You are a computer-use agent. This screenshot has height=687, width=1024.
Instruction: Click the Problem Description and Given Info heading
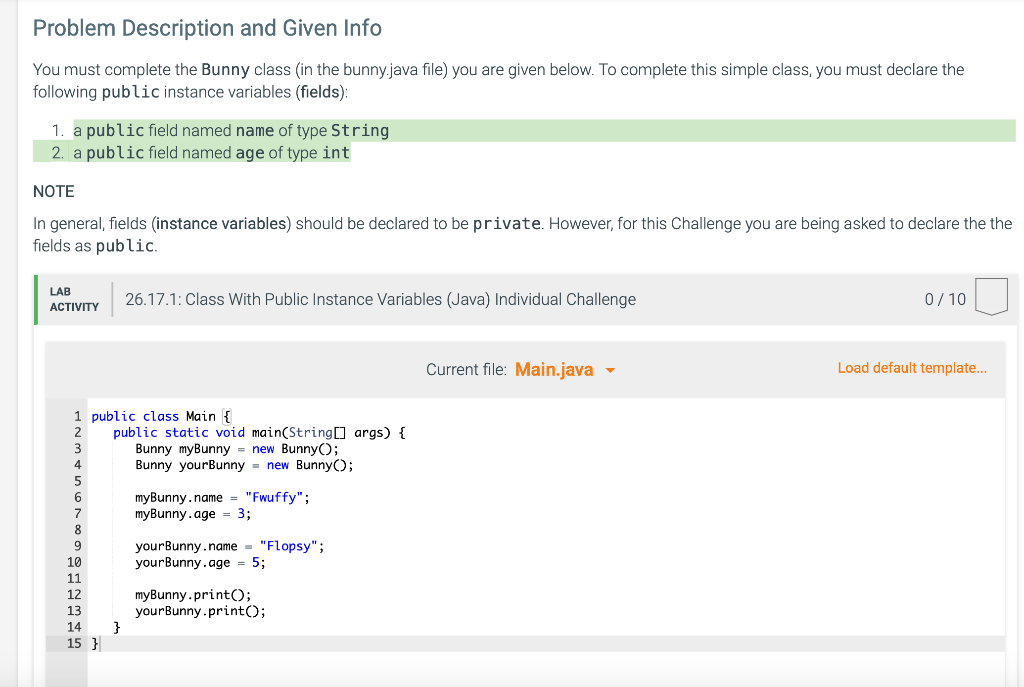207,27
